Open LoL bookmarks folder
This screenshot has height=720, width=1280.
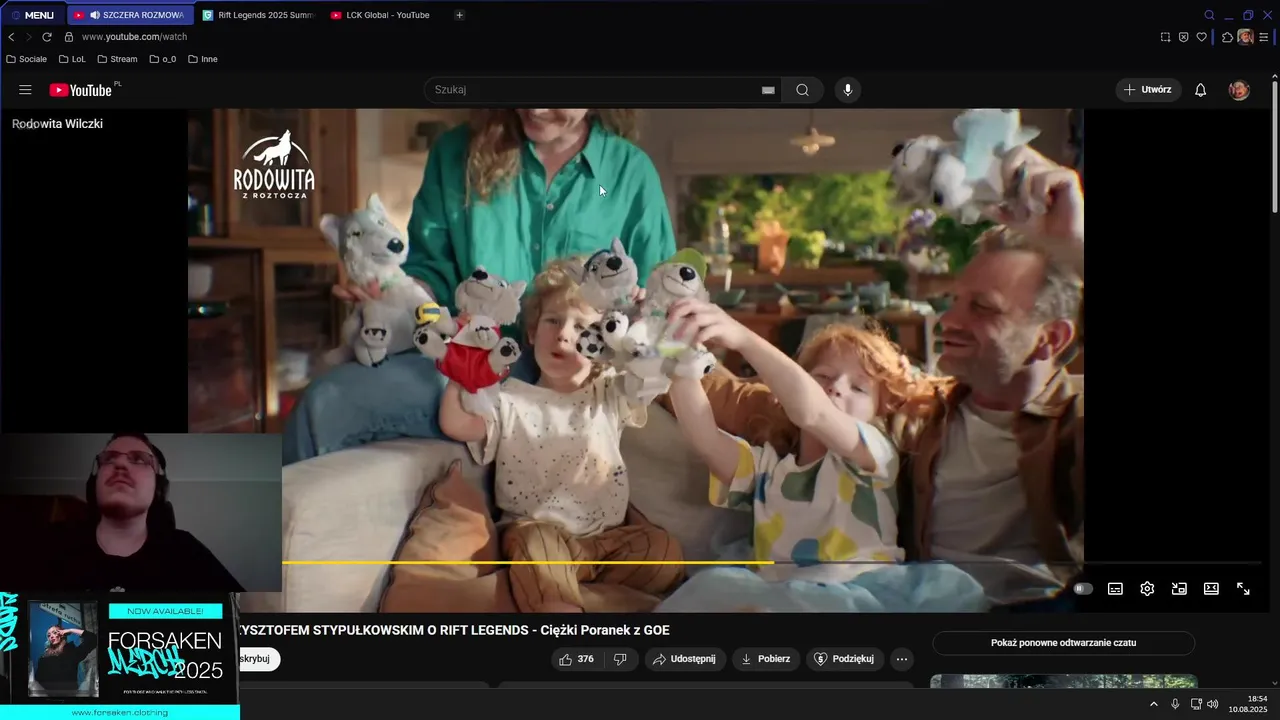click(x=72, y=59)
